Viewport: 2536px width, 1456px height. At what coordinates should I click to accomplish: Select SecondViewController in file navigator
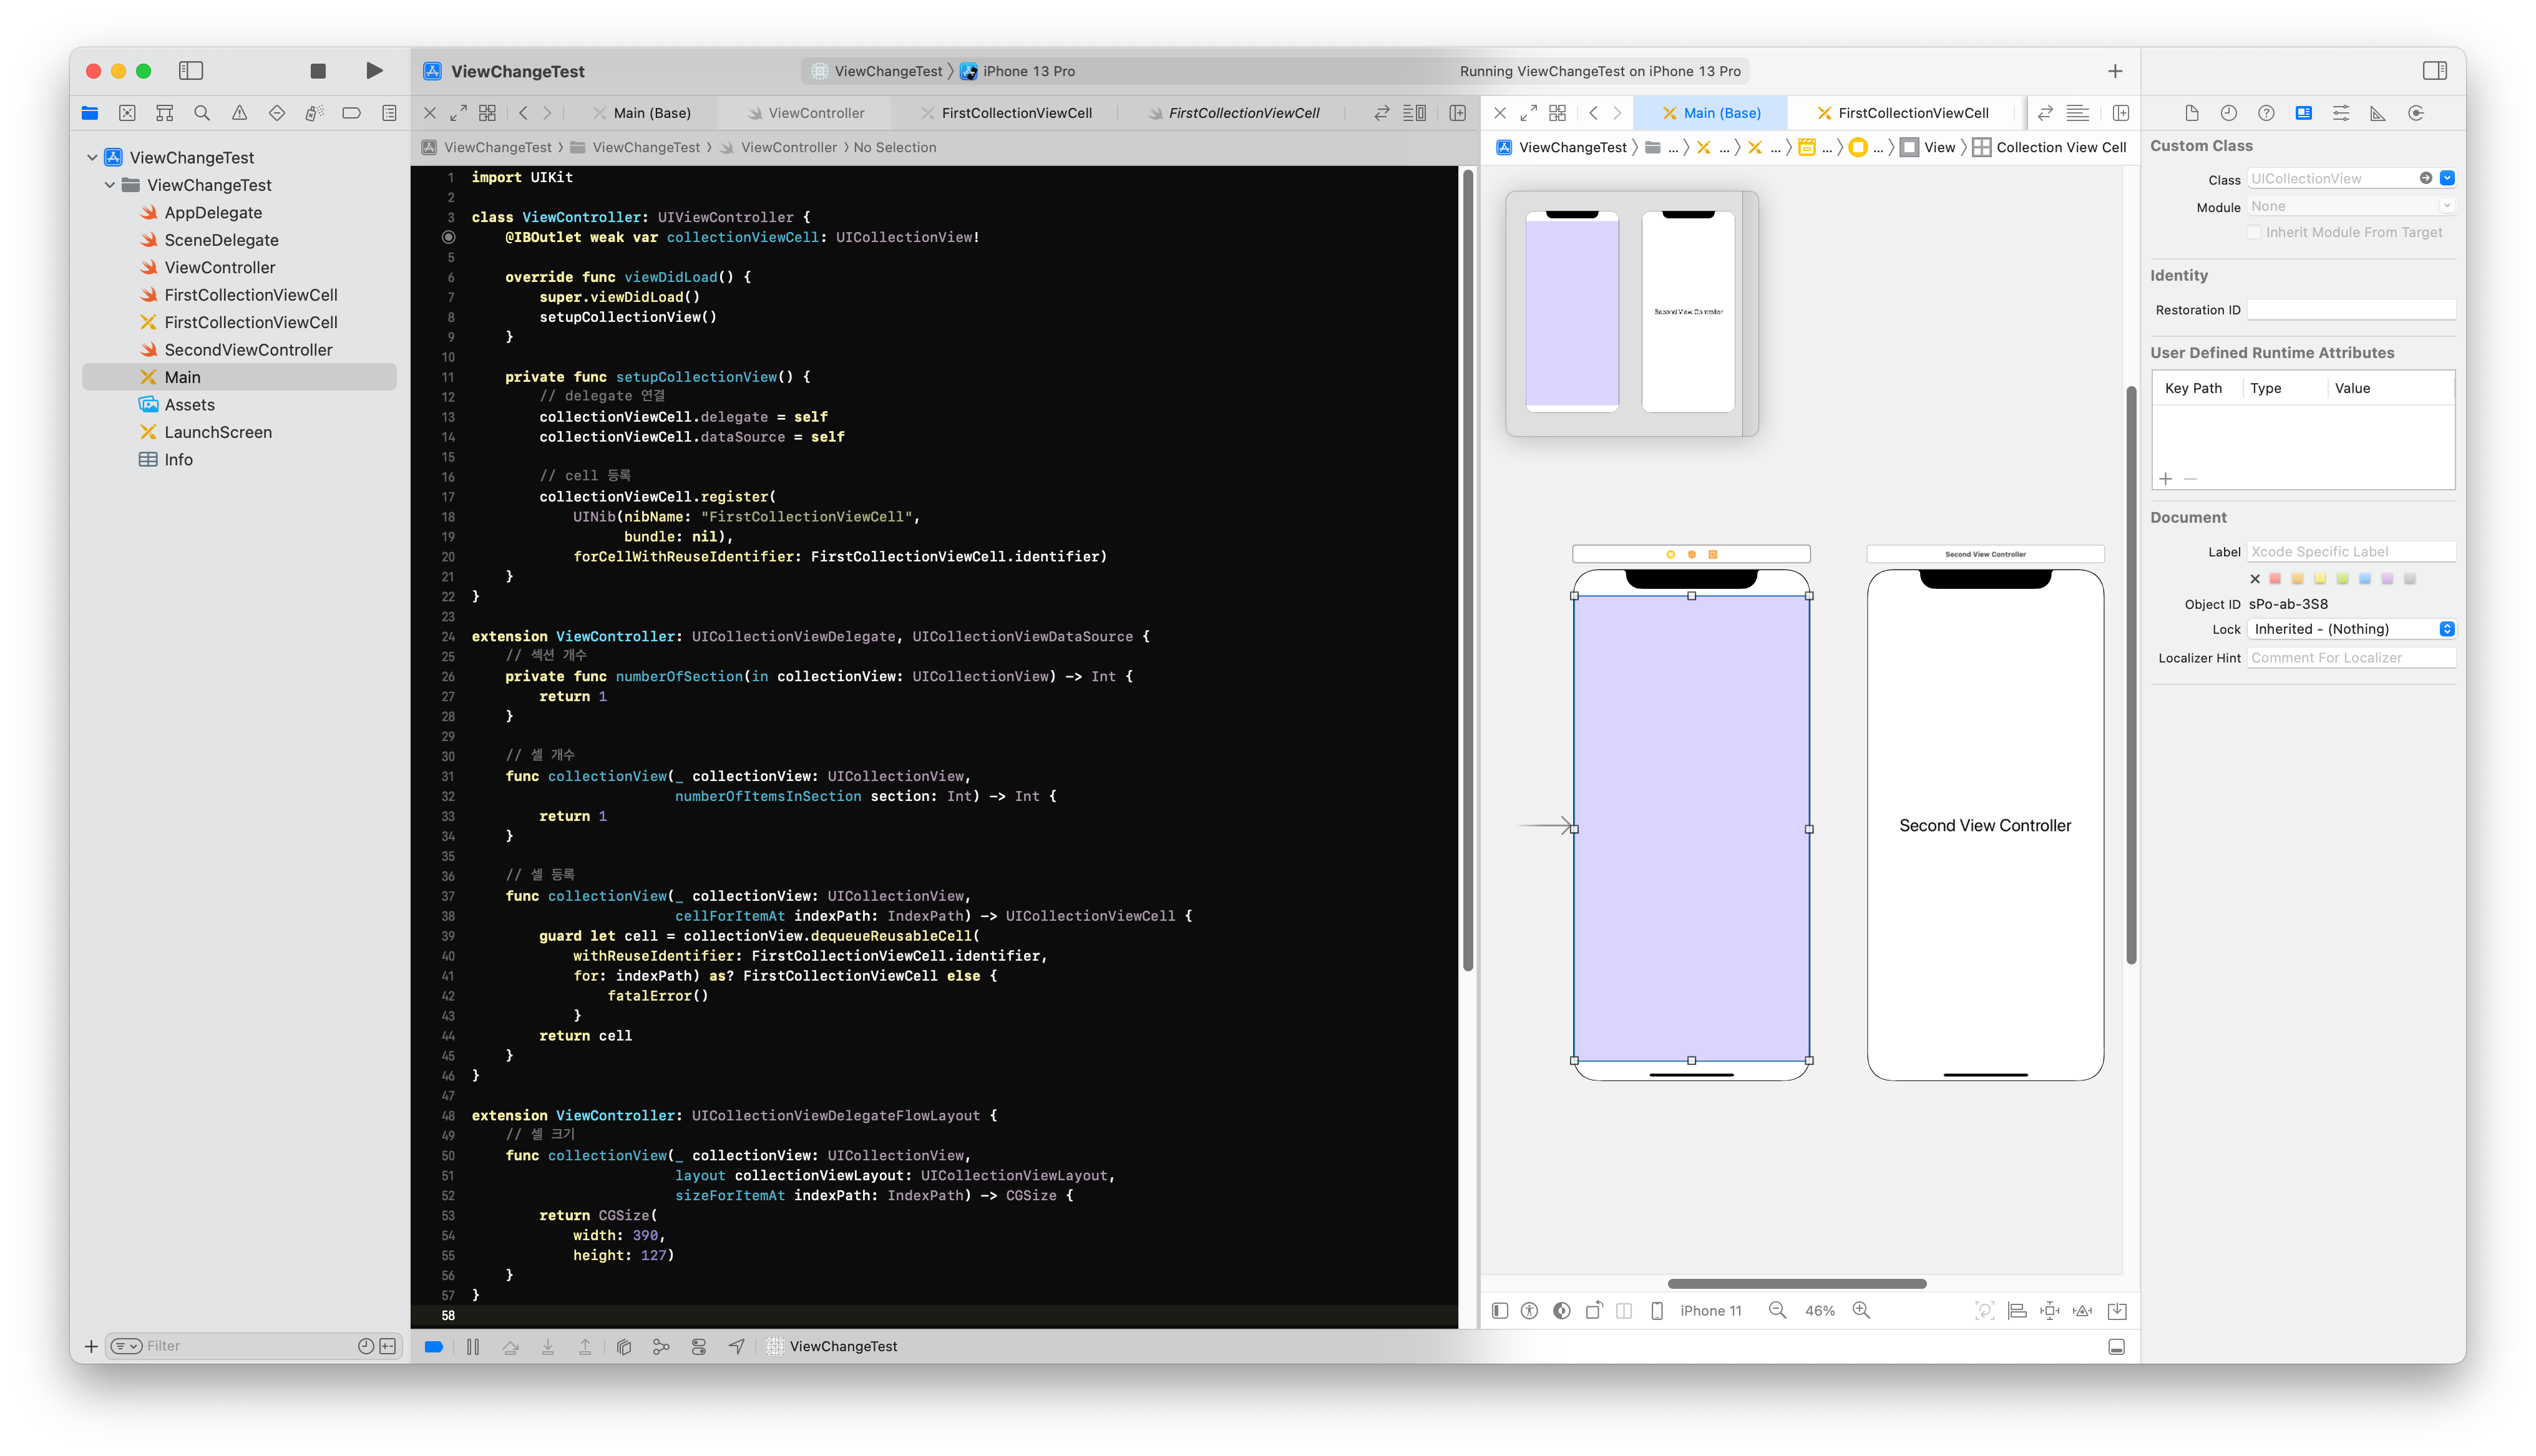(248, 350)
